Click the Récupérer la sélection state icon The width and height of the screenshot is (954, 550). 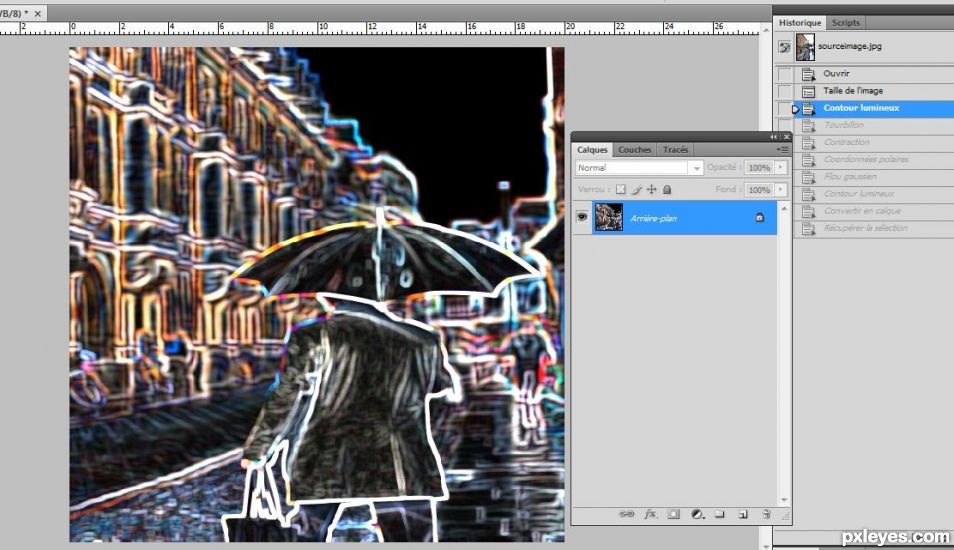(x=808, y=229)
